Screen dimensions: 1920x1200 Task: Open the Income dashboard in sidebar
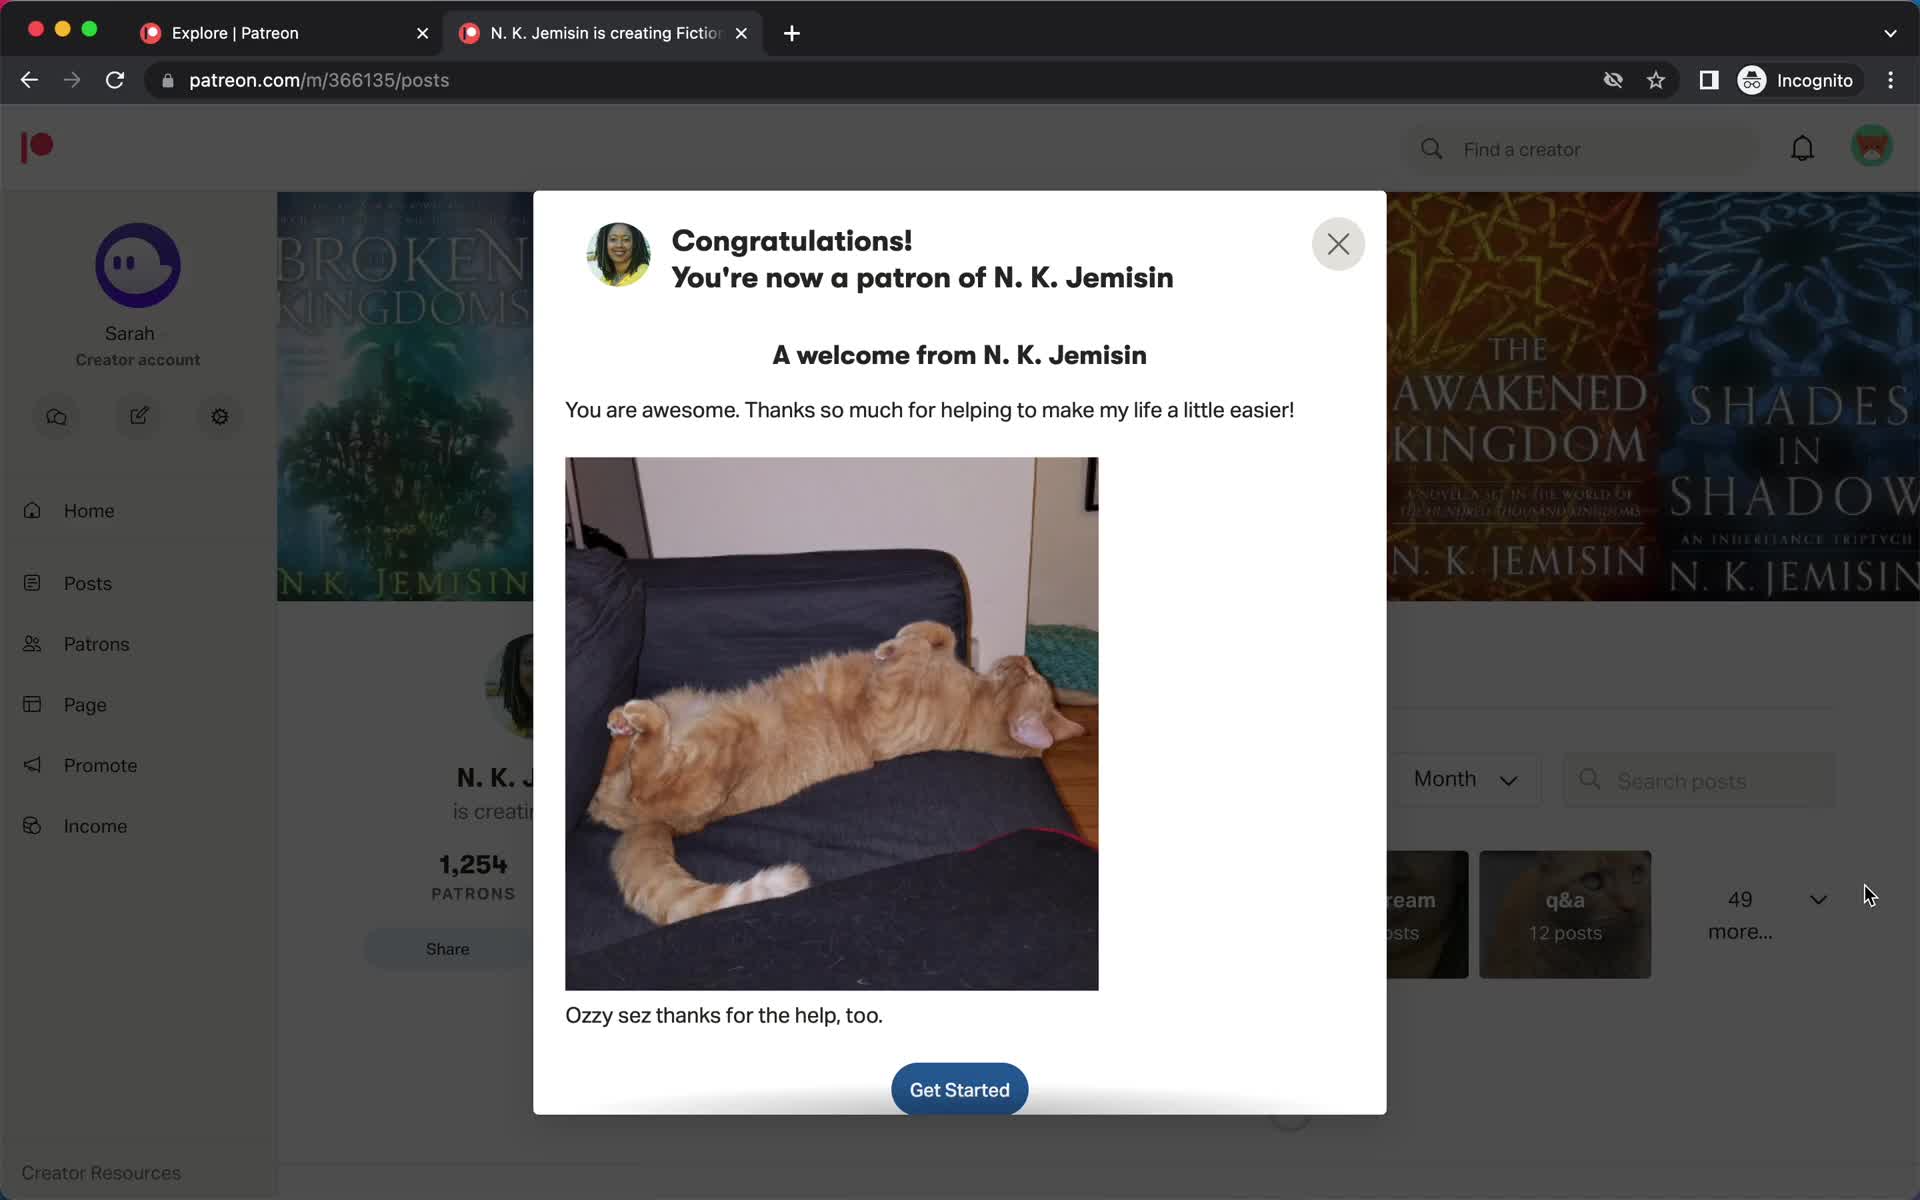(93, 825)
